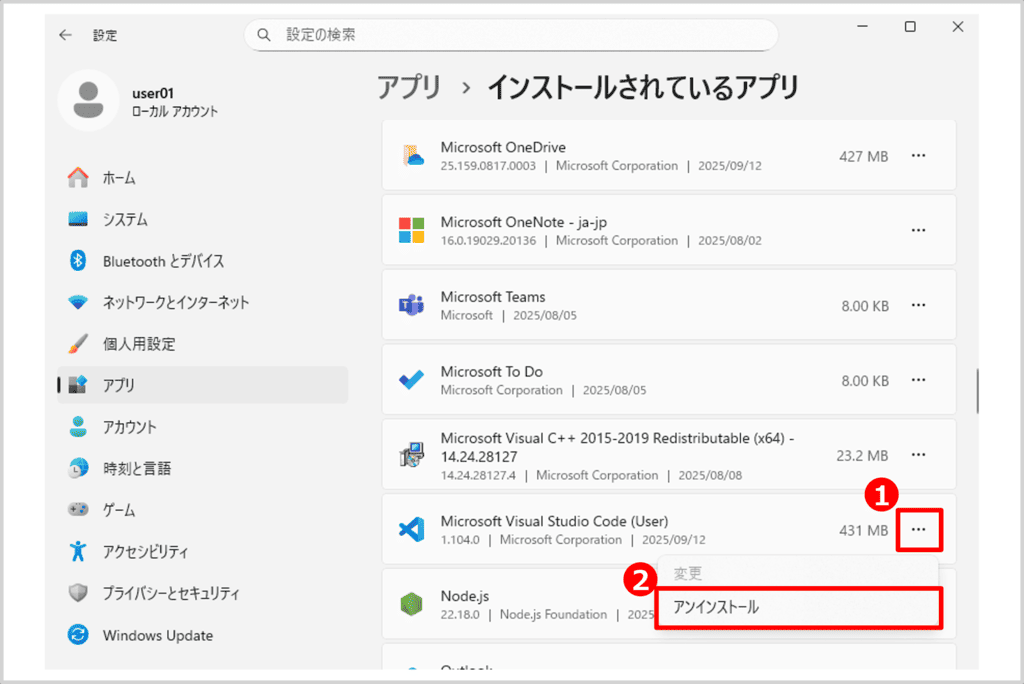1024x684 pixels.
Task: Click the Visual C++ Redistributable installer icon
Action: pos(411,455)
